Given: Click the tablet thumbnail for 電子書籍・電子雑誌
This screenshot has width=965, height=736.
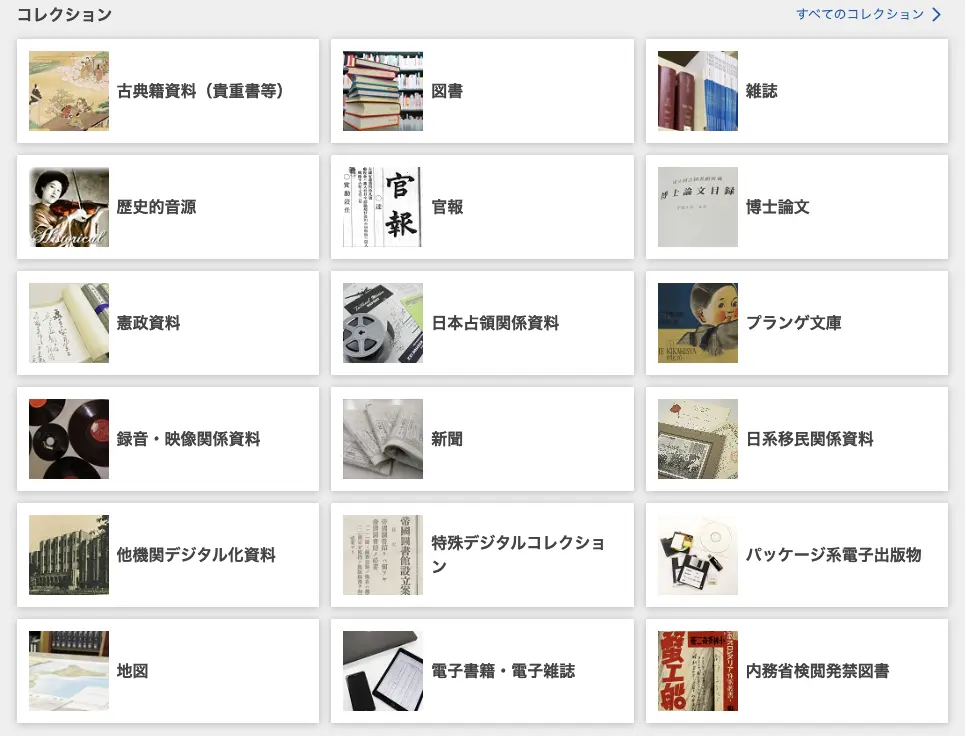Looking at the screenshot, I should coord(383,671).
